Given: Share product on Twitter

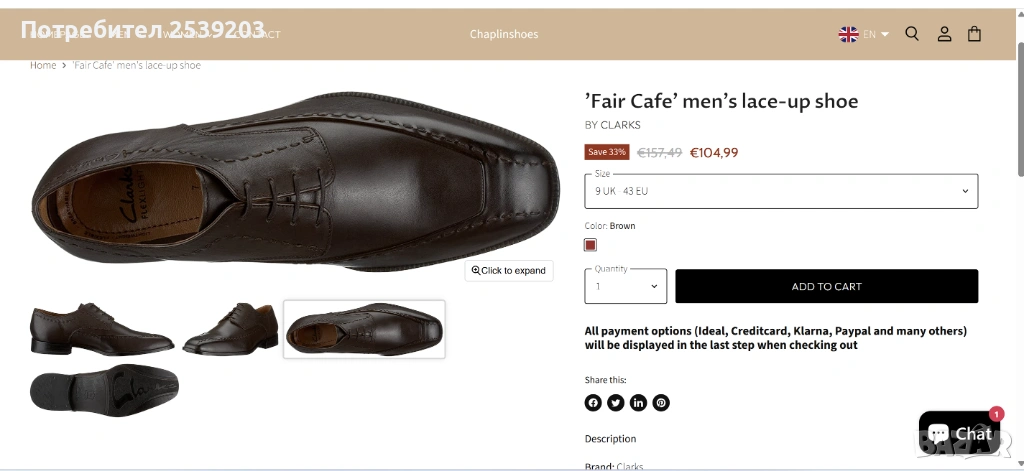Looking at the screenshot, I should tap(616, 403).
